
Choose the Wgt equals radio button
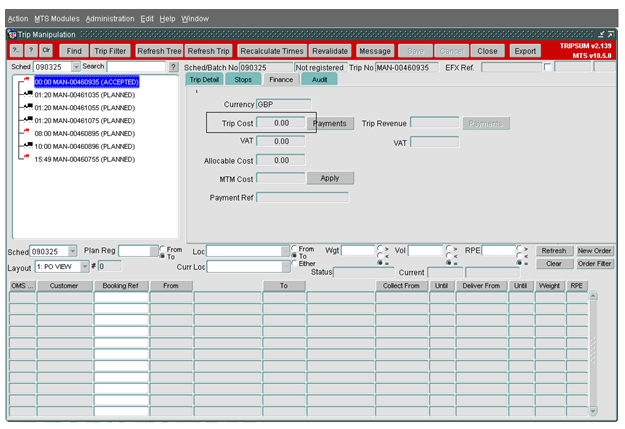[x=380, y=263]
